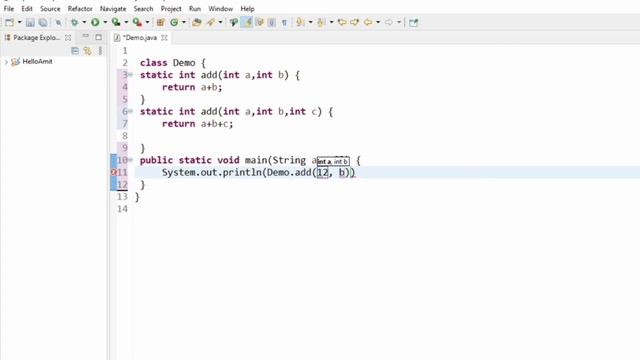This screenshot has width=640, height=360.
Task: Click the 'class Demo {' line
Action: coord(173,63)
